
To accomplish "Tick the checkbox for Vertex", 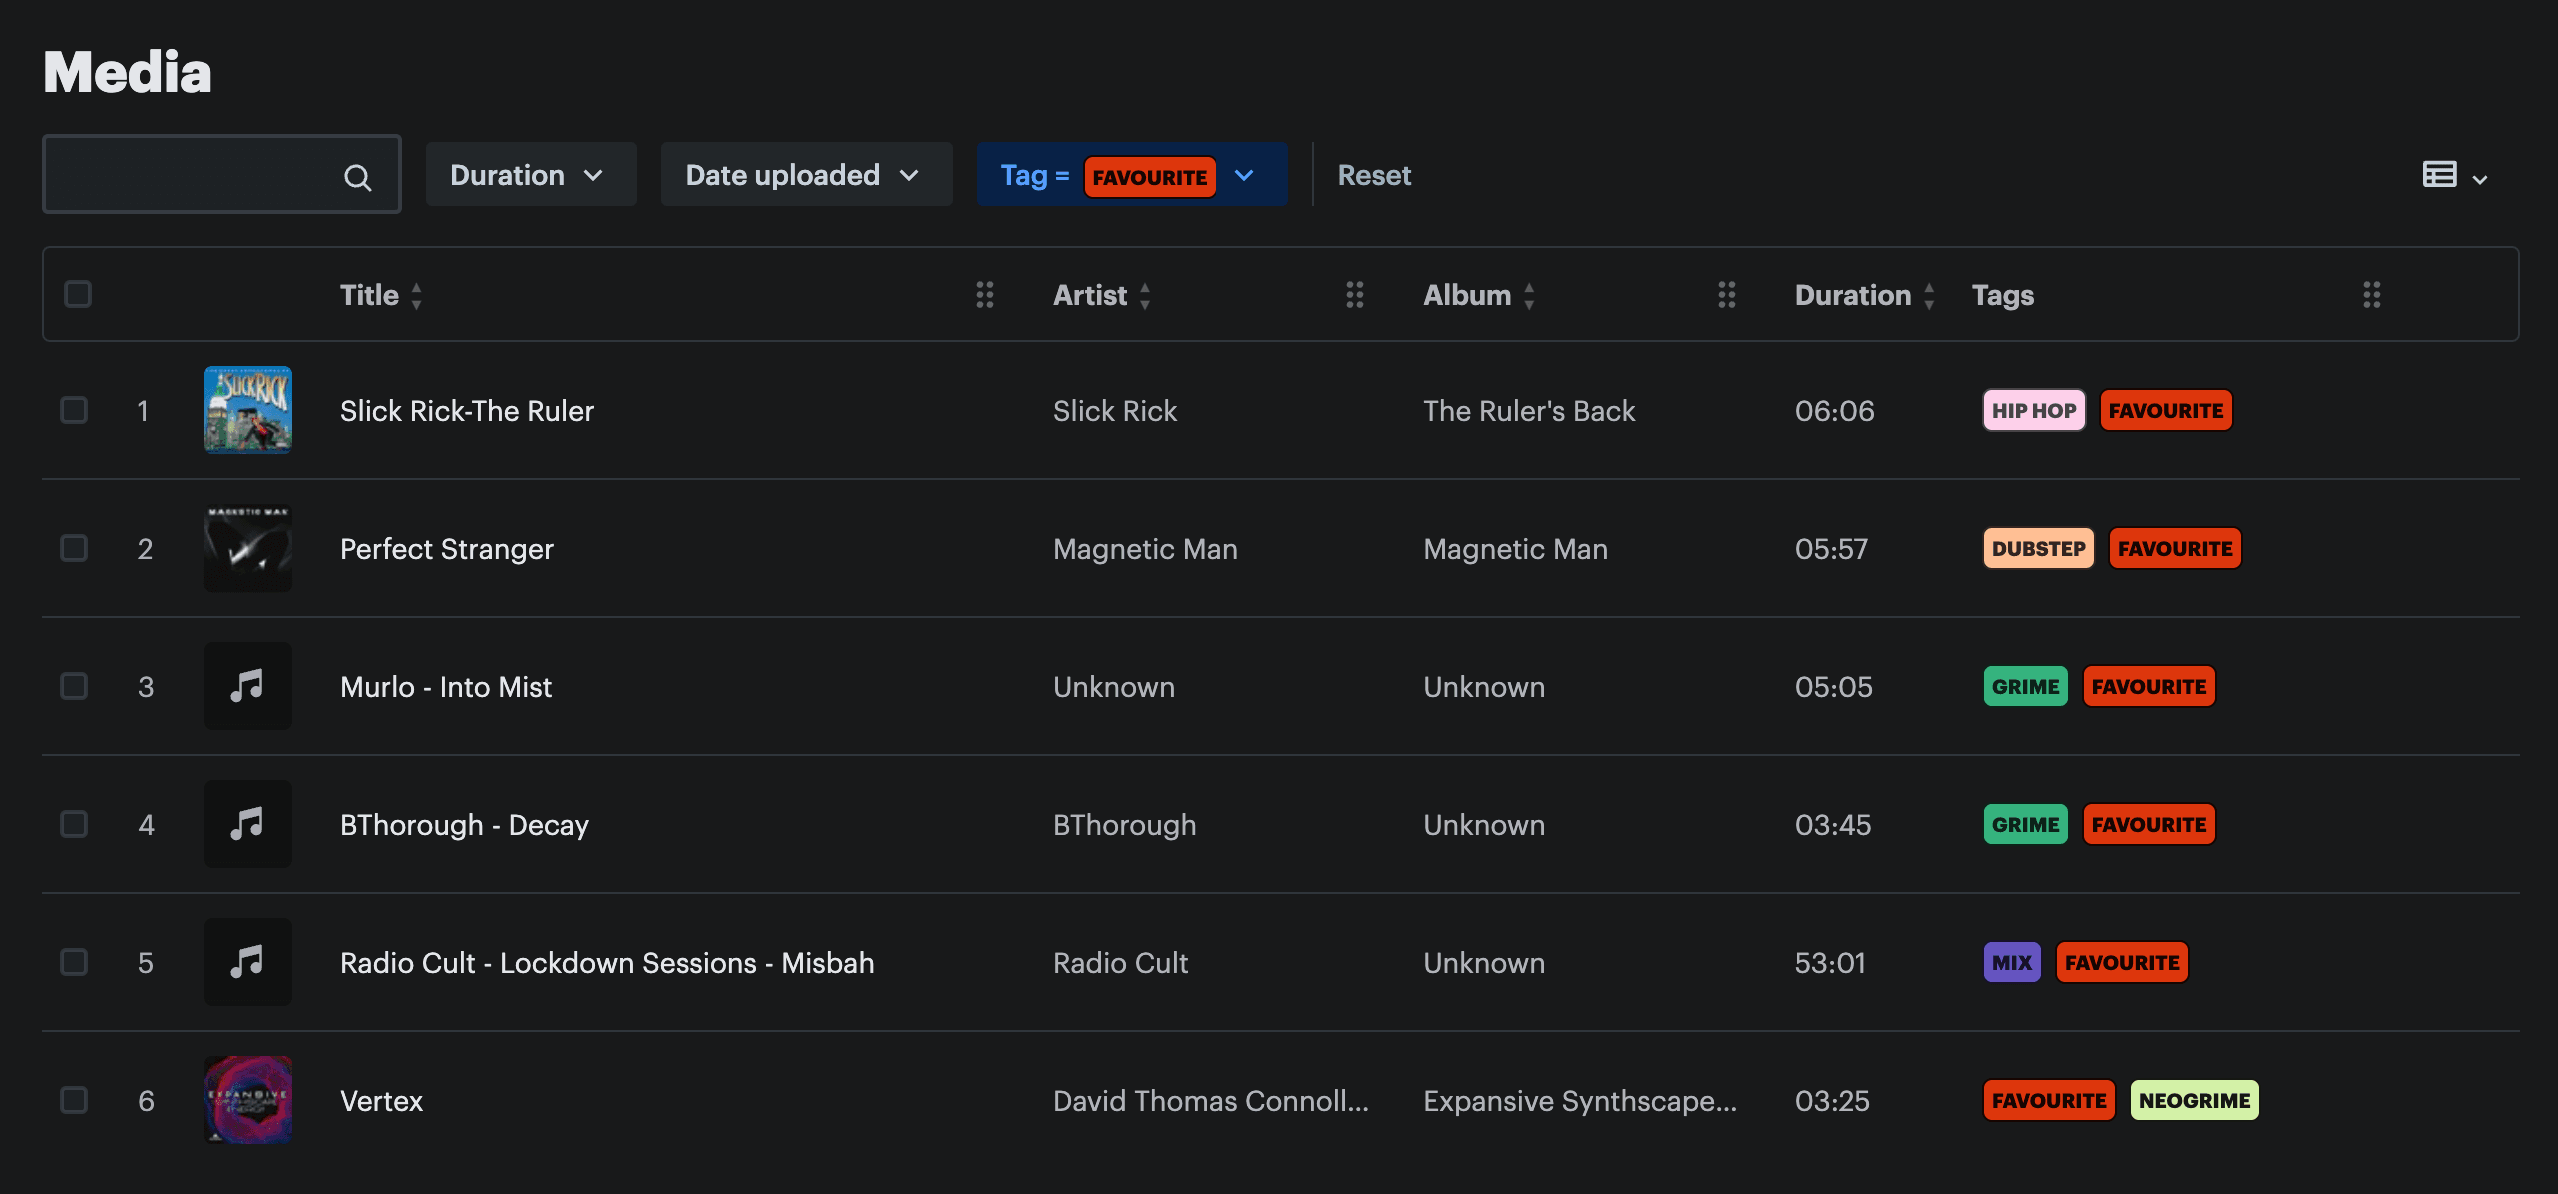I will tap(74, 1100).
